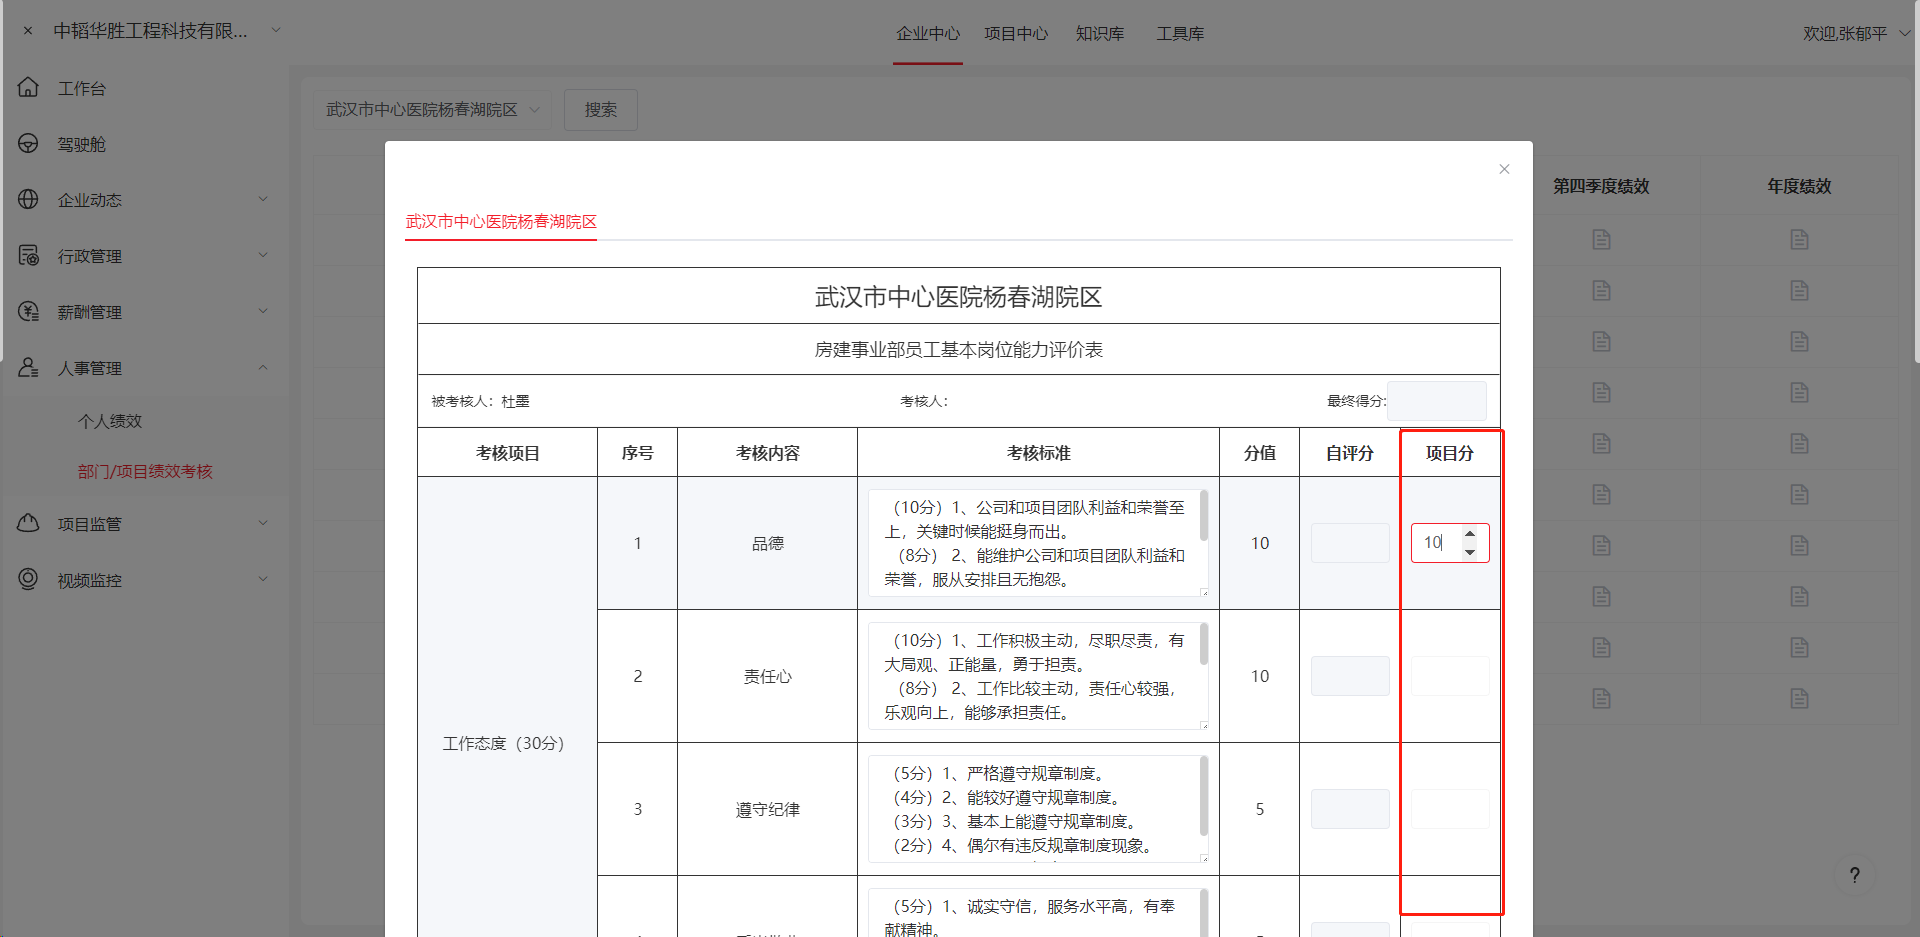Expand the 项目监管 submenu chevron
This screenshot has height=937, width=1920.
click(263, 523)
